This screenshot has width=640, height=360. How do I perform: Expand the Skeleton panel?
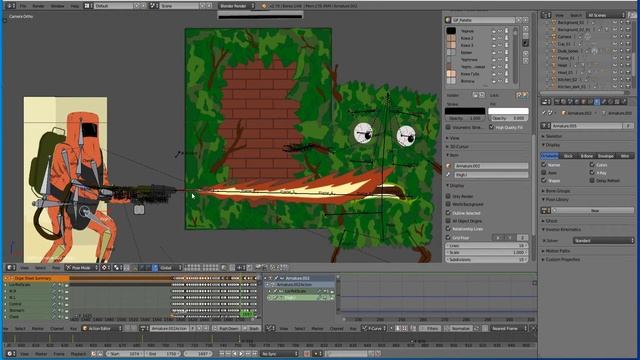pyautogui.click(x=552, y=136)
